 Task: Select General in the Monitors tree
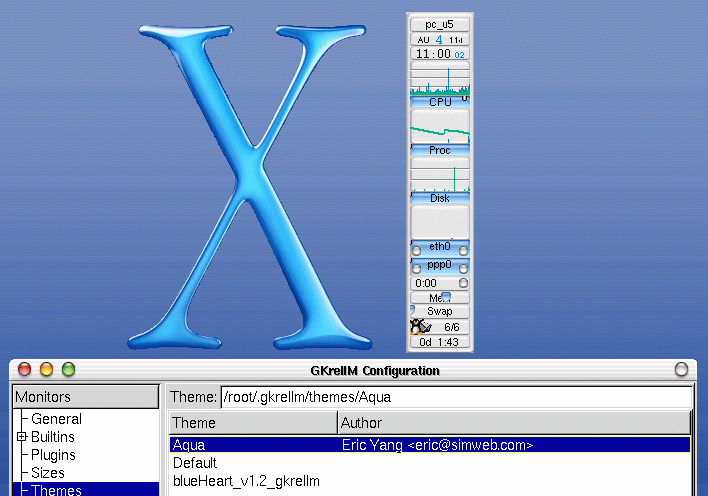[x=56, y=419]
